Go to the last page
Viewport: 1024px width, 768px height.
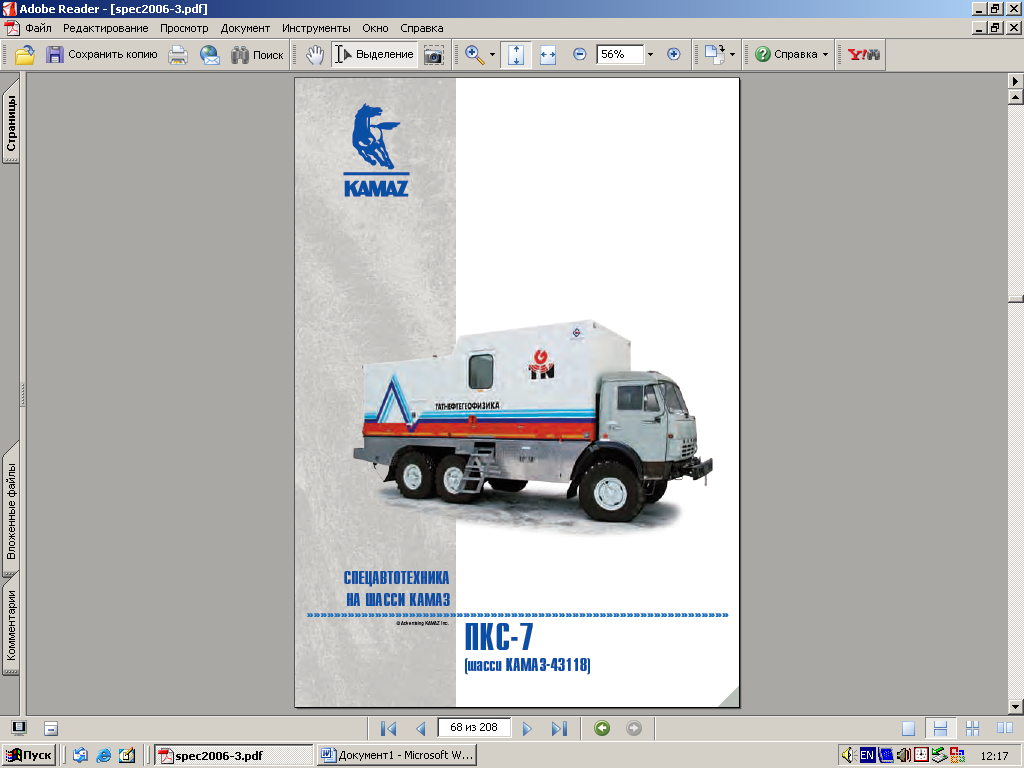pyautogui.click(x=559, y=728)
